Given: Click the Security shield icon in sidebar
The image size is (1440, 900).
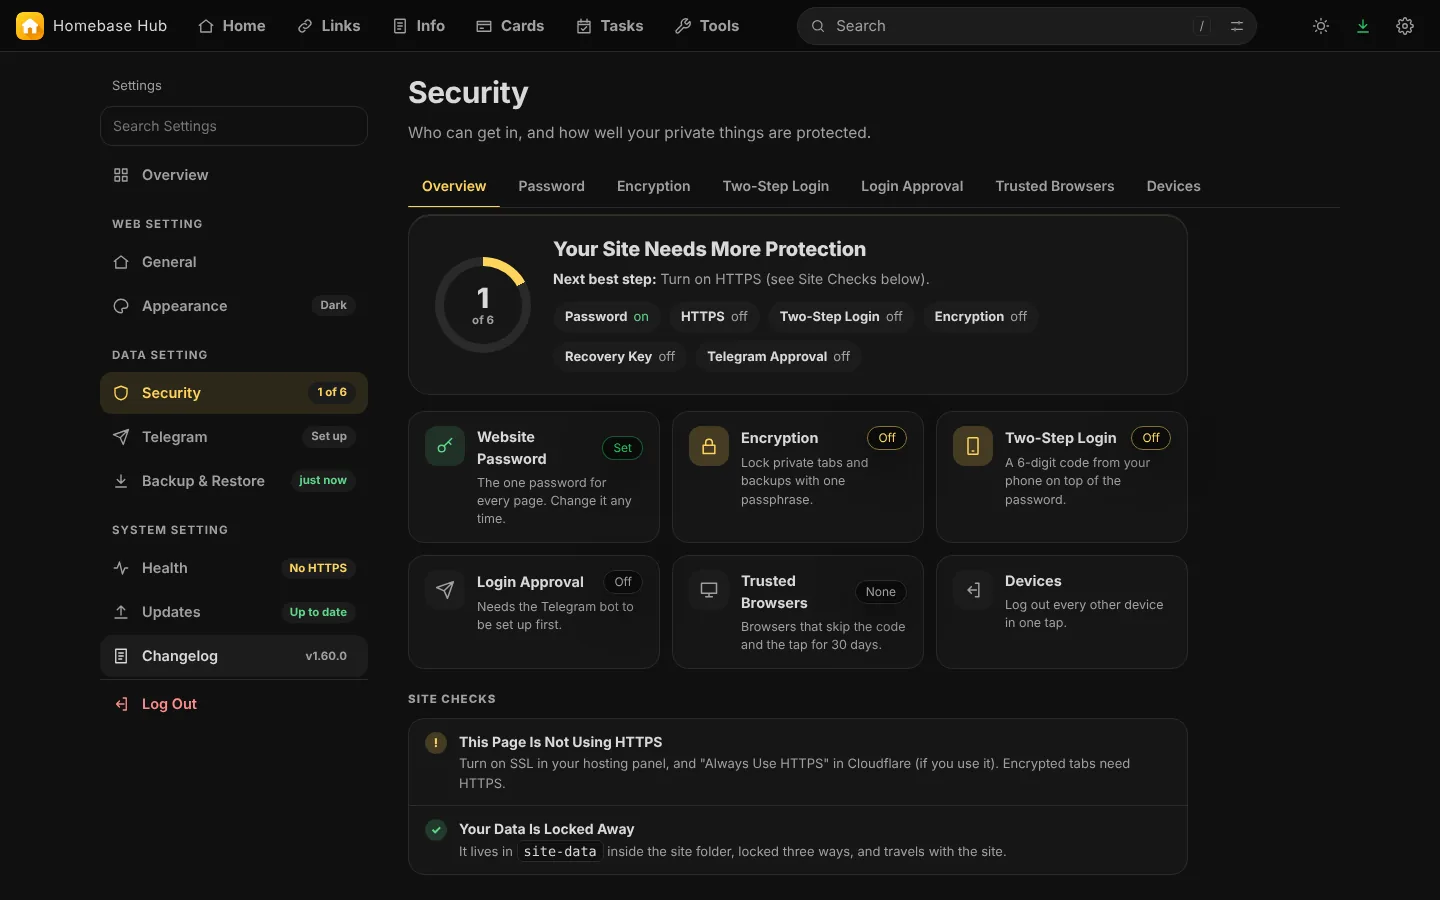Looking at the screenshot, I should click(x=121, y=393).
